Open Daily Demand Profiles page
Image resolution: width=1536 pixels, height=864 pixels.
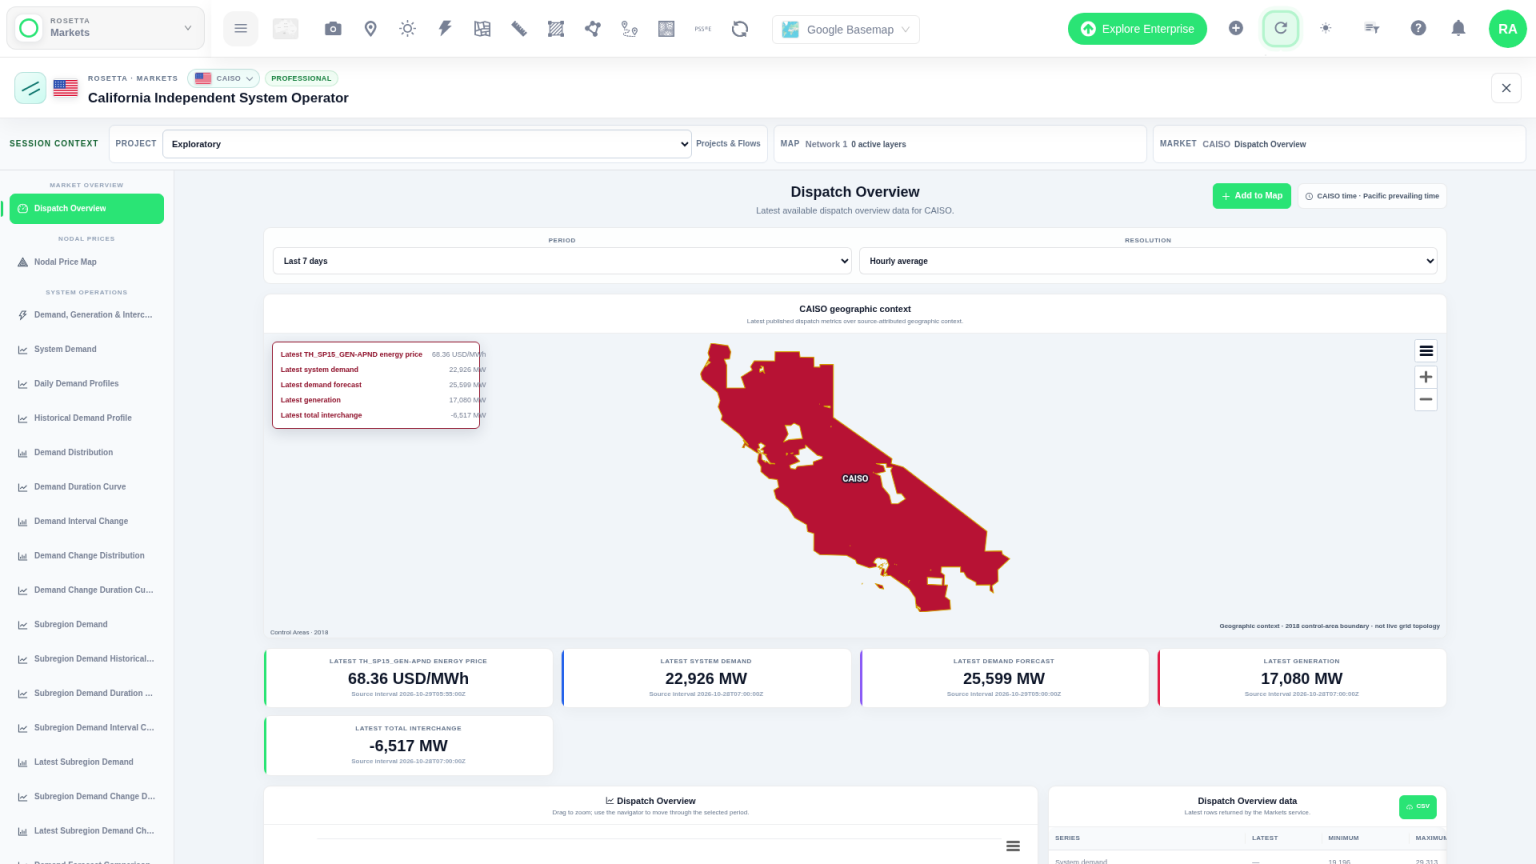tap(87, 384)
